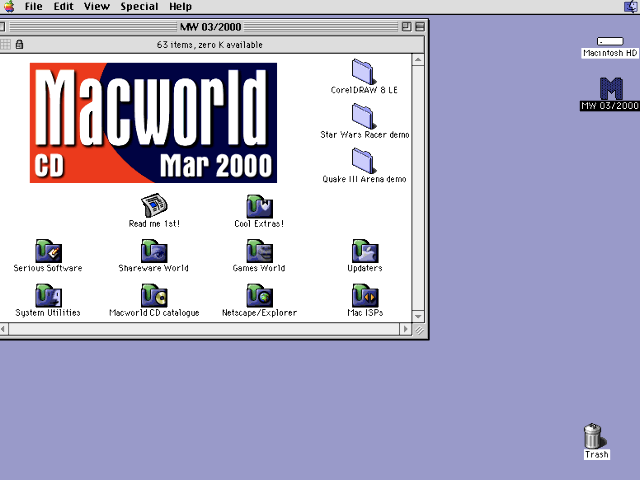
Task: Open the File menu
Action: tap(33, 7)
